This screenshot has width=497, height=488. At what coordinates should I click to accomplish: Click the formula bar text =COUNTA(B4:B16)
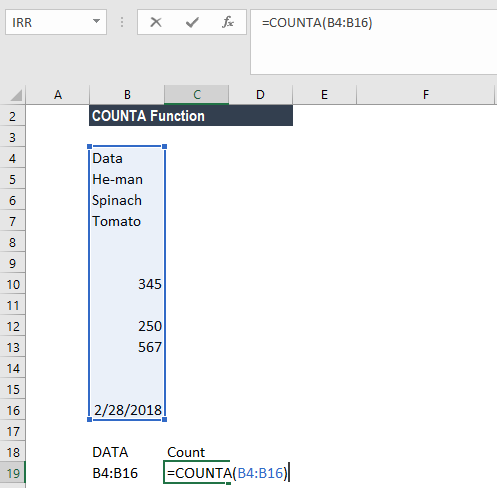[x=317, y=23]
